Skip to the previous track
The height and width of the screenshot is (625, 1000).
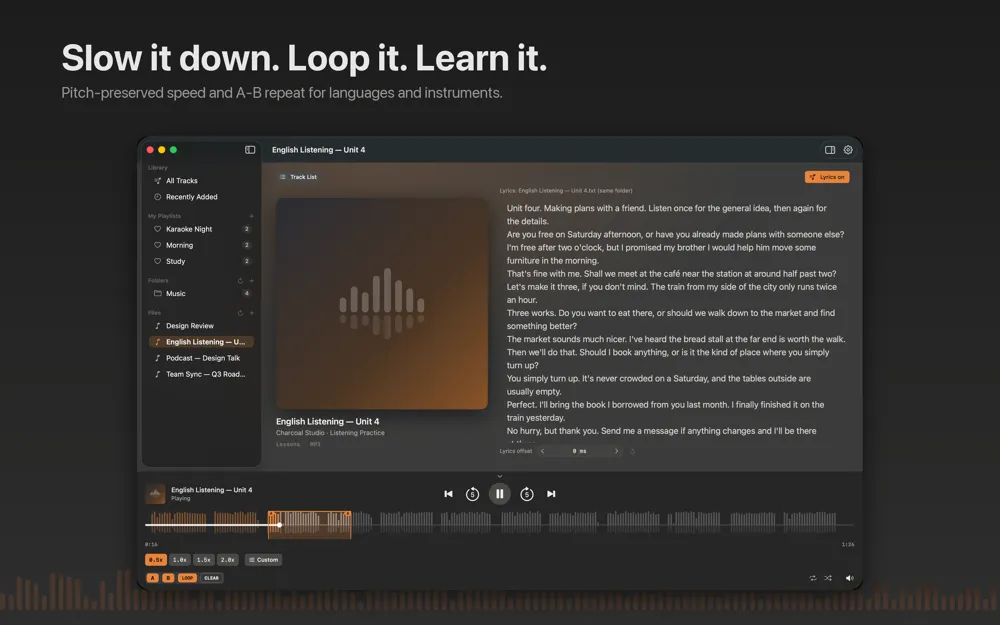tap(448, 494)
